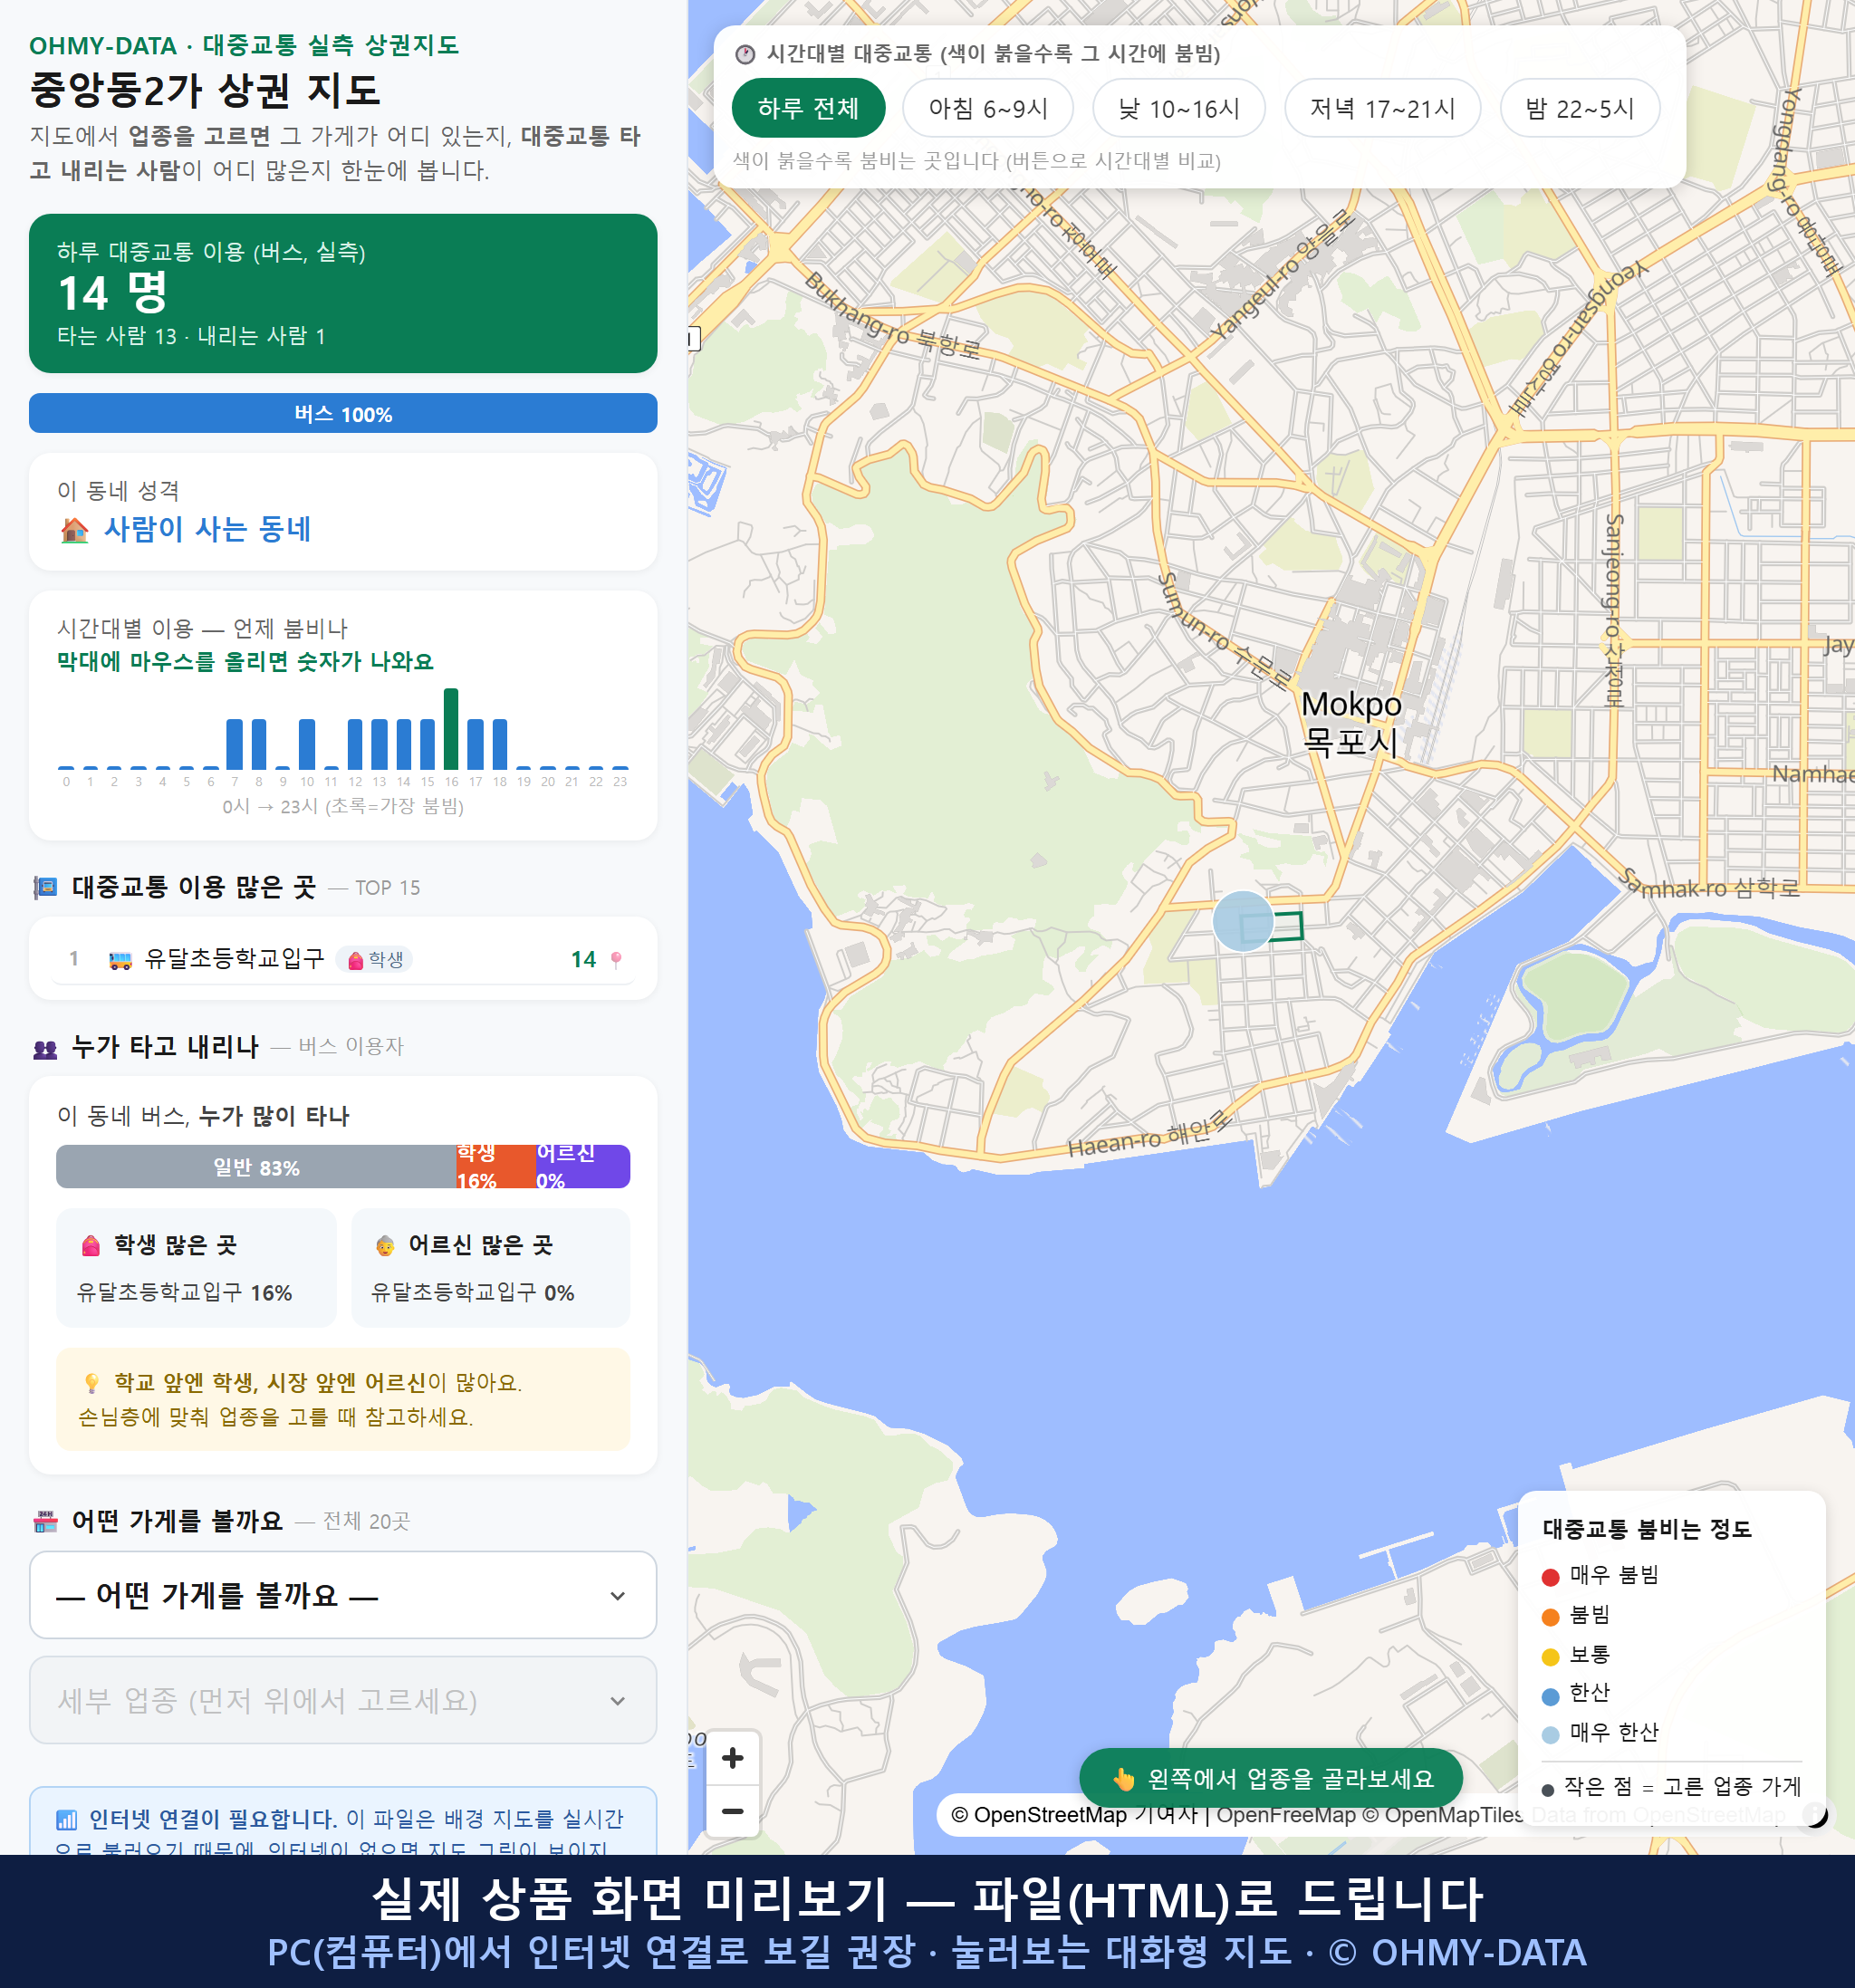Click the house icon next to 사람이 사는 동네
The width and height of the screenshot is (1855, 1988).
click(75, 529)
